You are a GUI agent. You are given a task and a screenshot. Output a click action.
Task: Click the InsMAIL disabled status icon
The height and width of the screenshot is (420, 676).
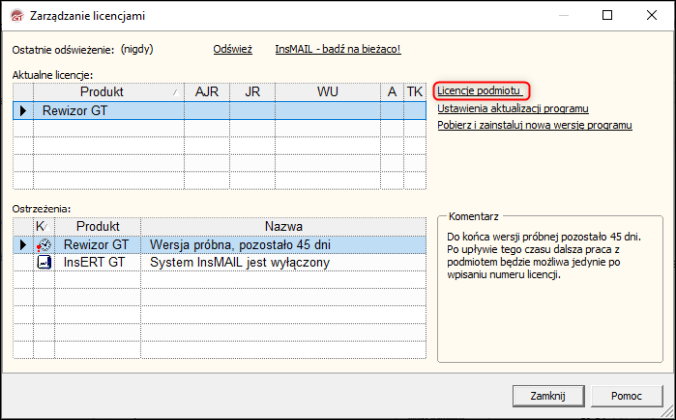[43, 262]
